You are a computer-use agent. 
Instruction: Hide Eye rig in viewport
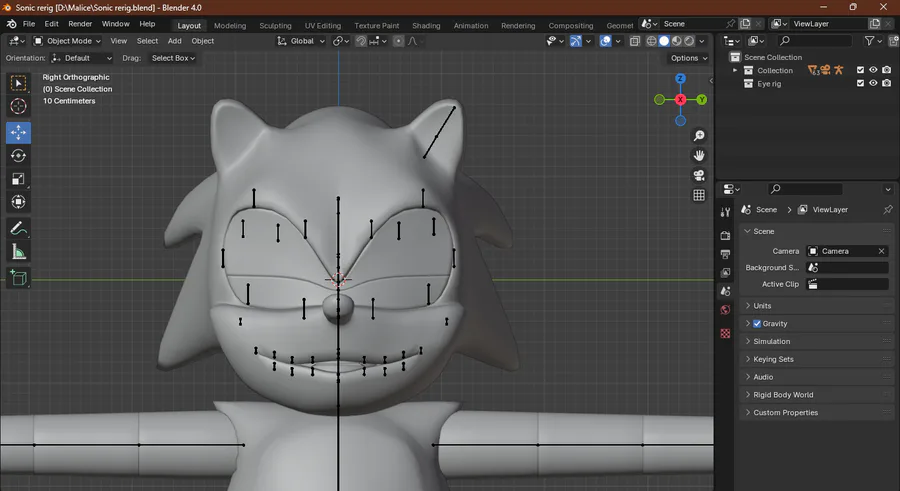873,84
